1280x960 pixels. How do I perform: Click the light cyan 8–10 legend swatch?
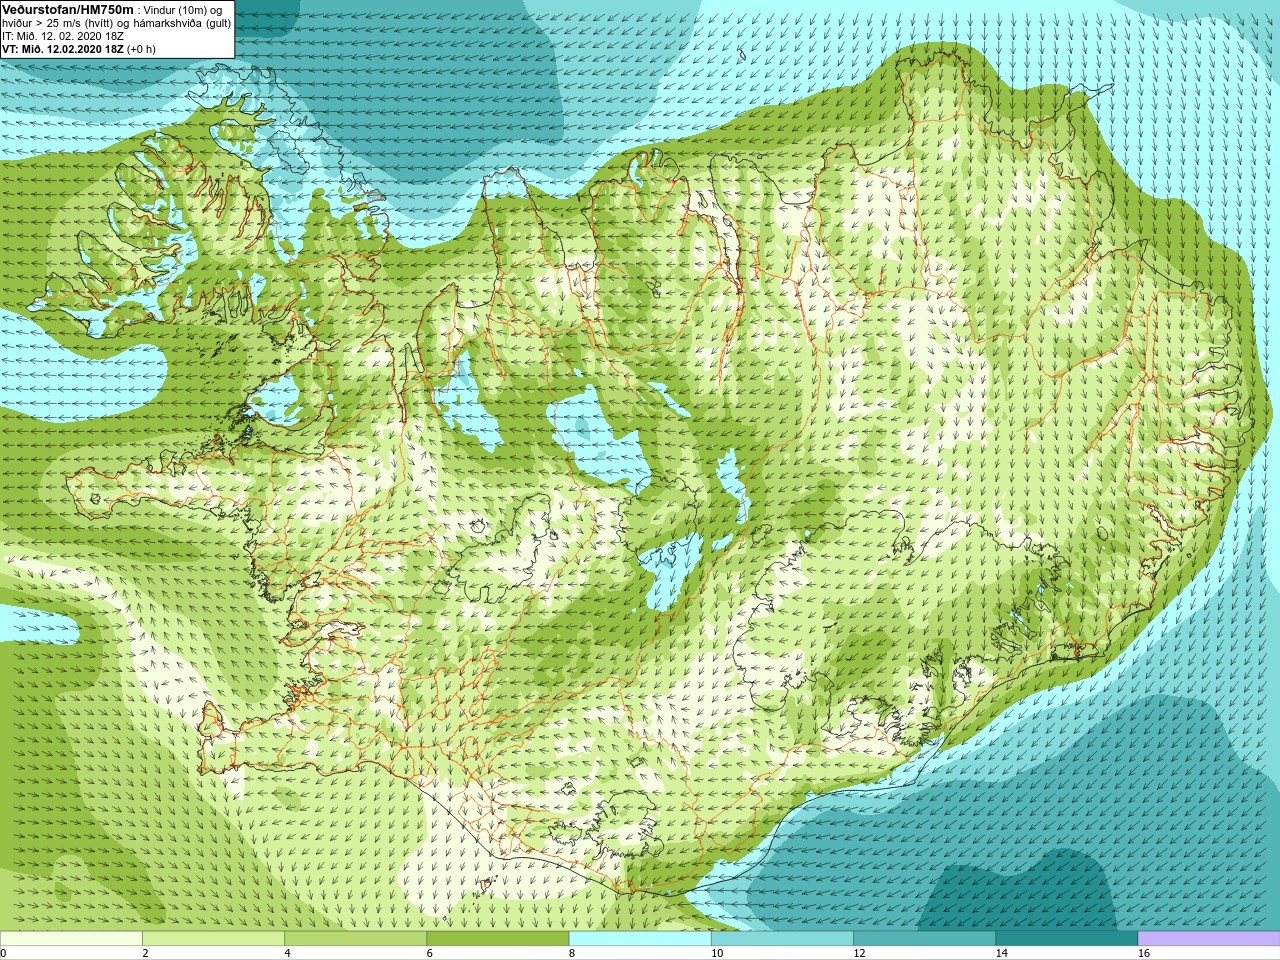[x=640, y=939]
